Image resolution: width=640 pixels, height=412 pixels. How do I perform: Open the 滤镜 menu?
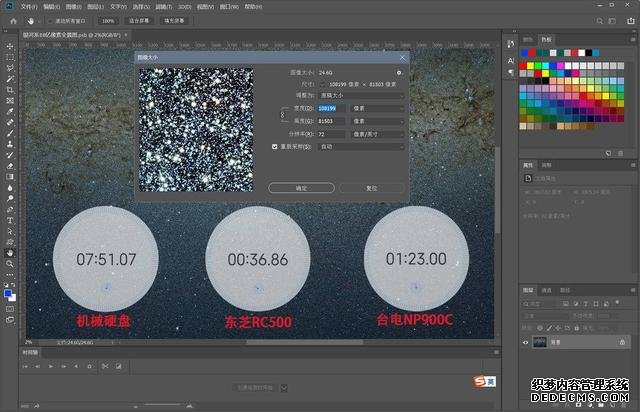coord(163,7)
